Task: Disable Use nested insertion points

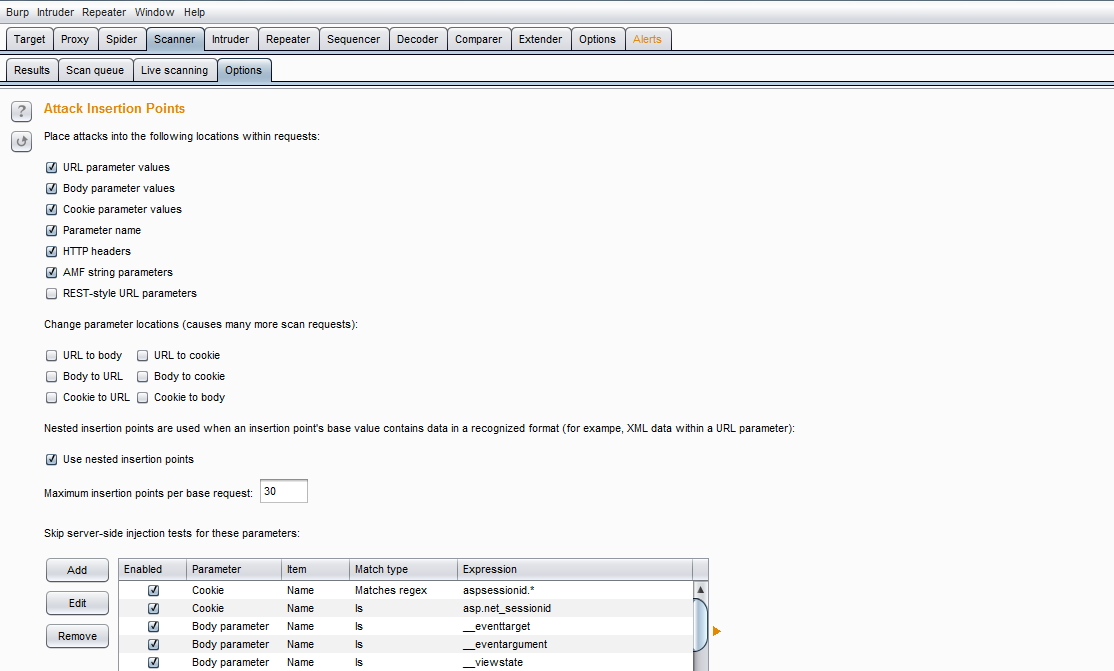Action: coord(51,460)
